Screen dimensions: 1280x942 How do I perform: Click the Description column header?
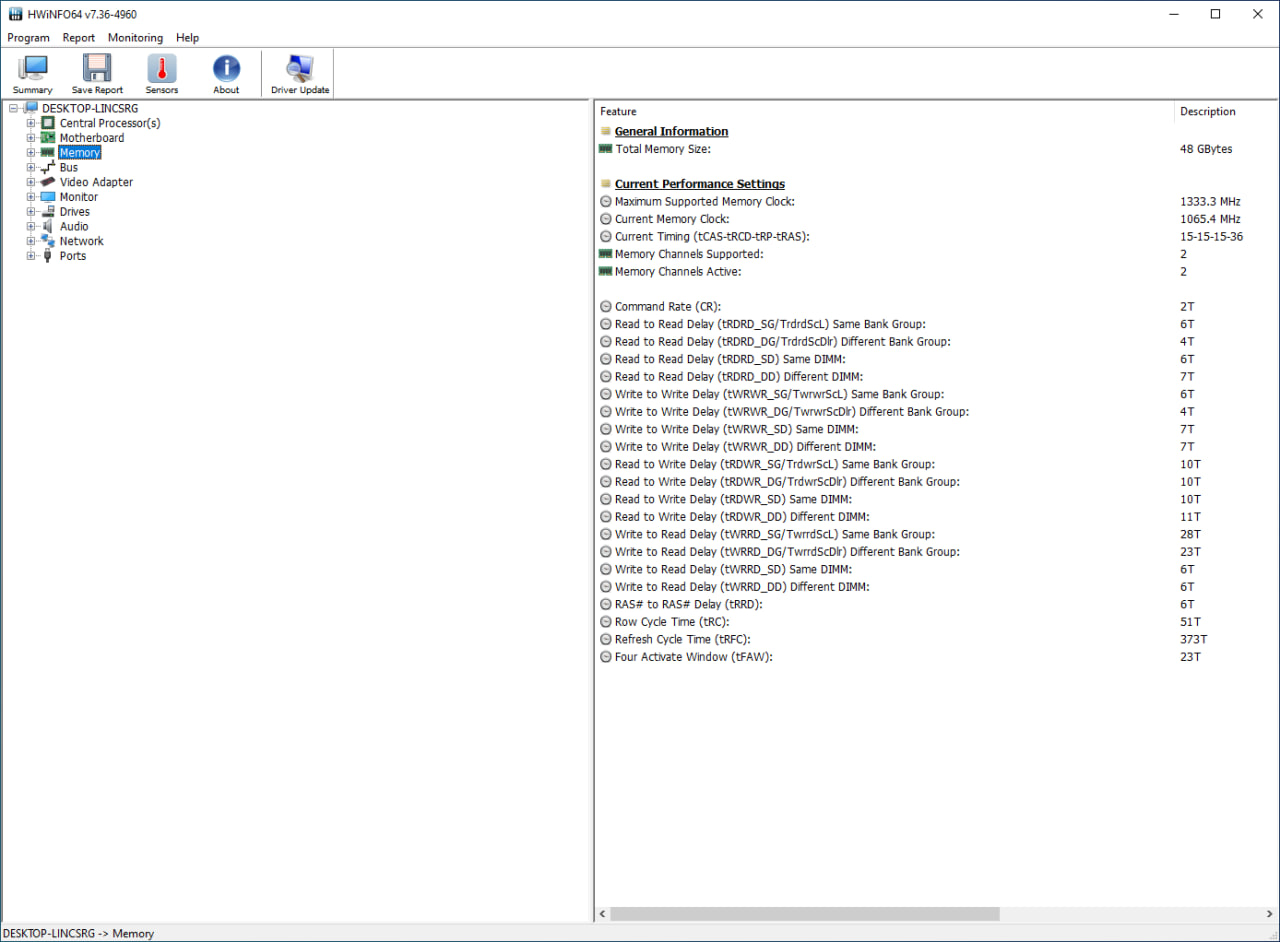pos(1226,112)
